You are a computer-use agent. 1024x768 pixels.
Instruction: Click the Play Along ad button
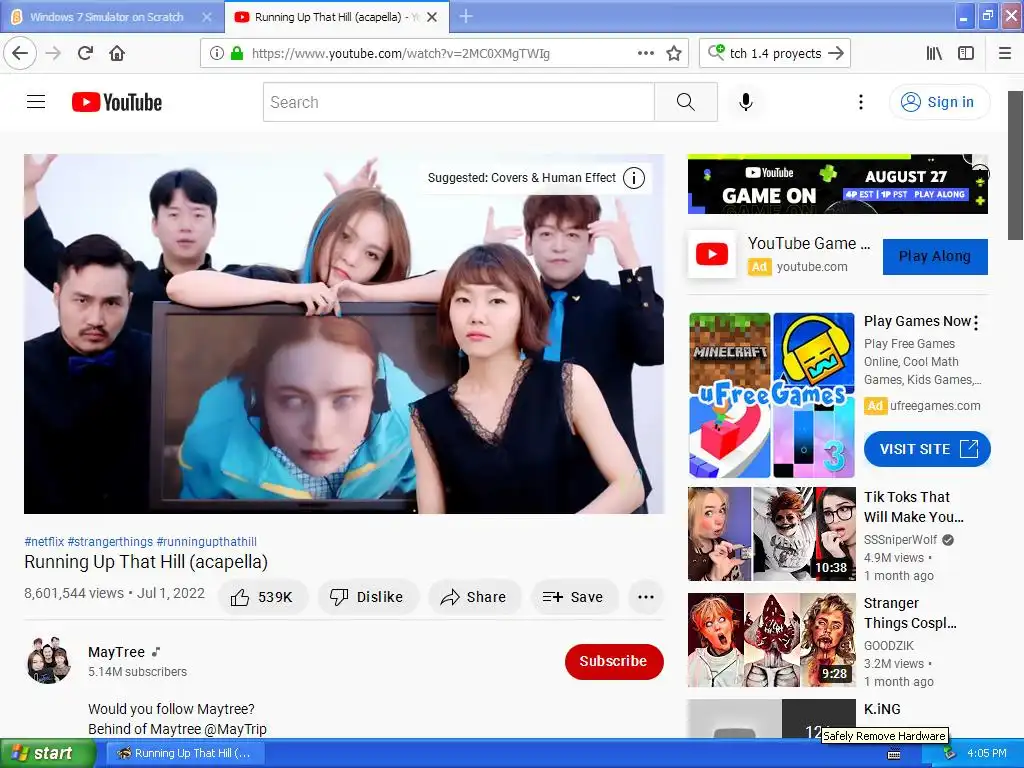(x=935, y=257)
